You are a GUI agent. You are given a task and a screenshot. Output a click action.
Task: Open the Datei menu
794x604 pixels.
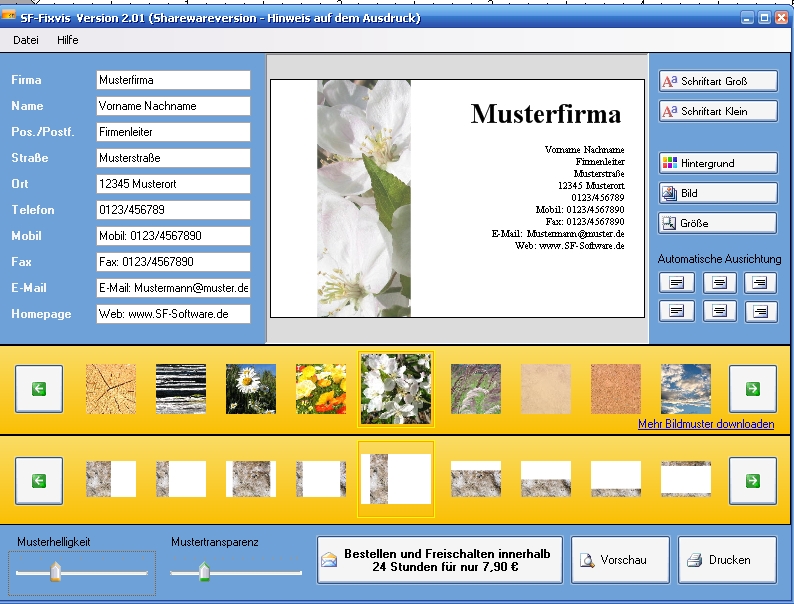click(26, 40)
